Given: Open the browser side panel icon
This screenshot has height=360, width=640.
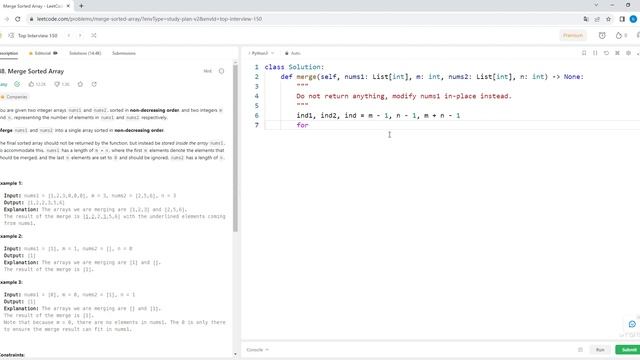Looking at the screenshot, I should click(622, 19).
